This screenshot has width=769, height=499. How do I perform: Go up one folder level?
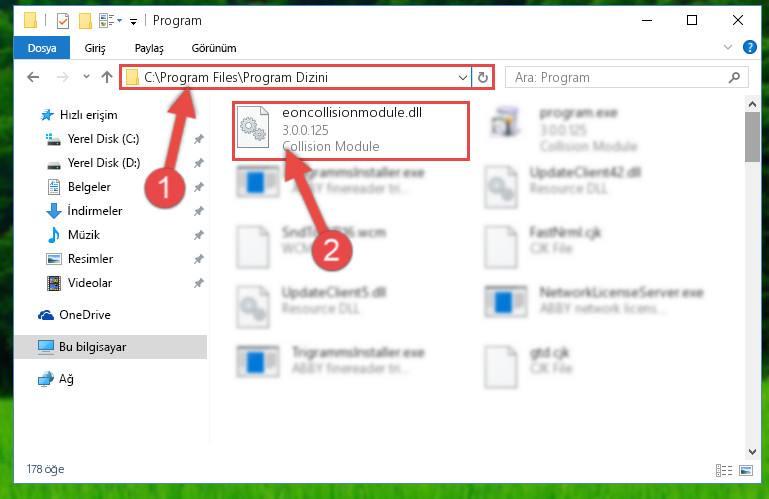click(x=106, y=77)
